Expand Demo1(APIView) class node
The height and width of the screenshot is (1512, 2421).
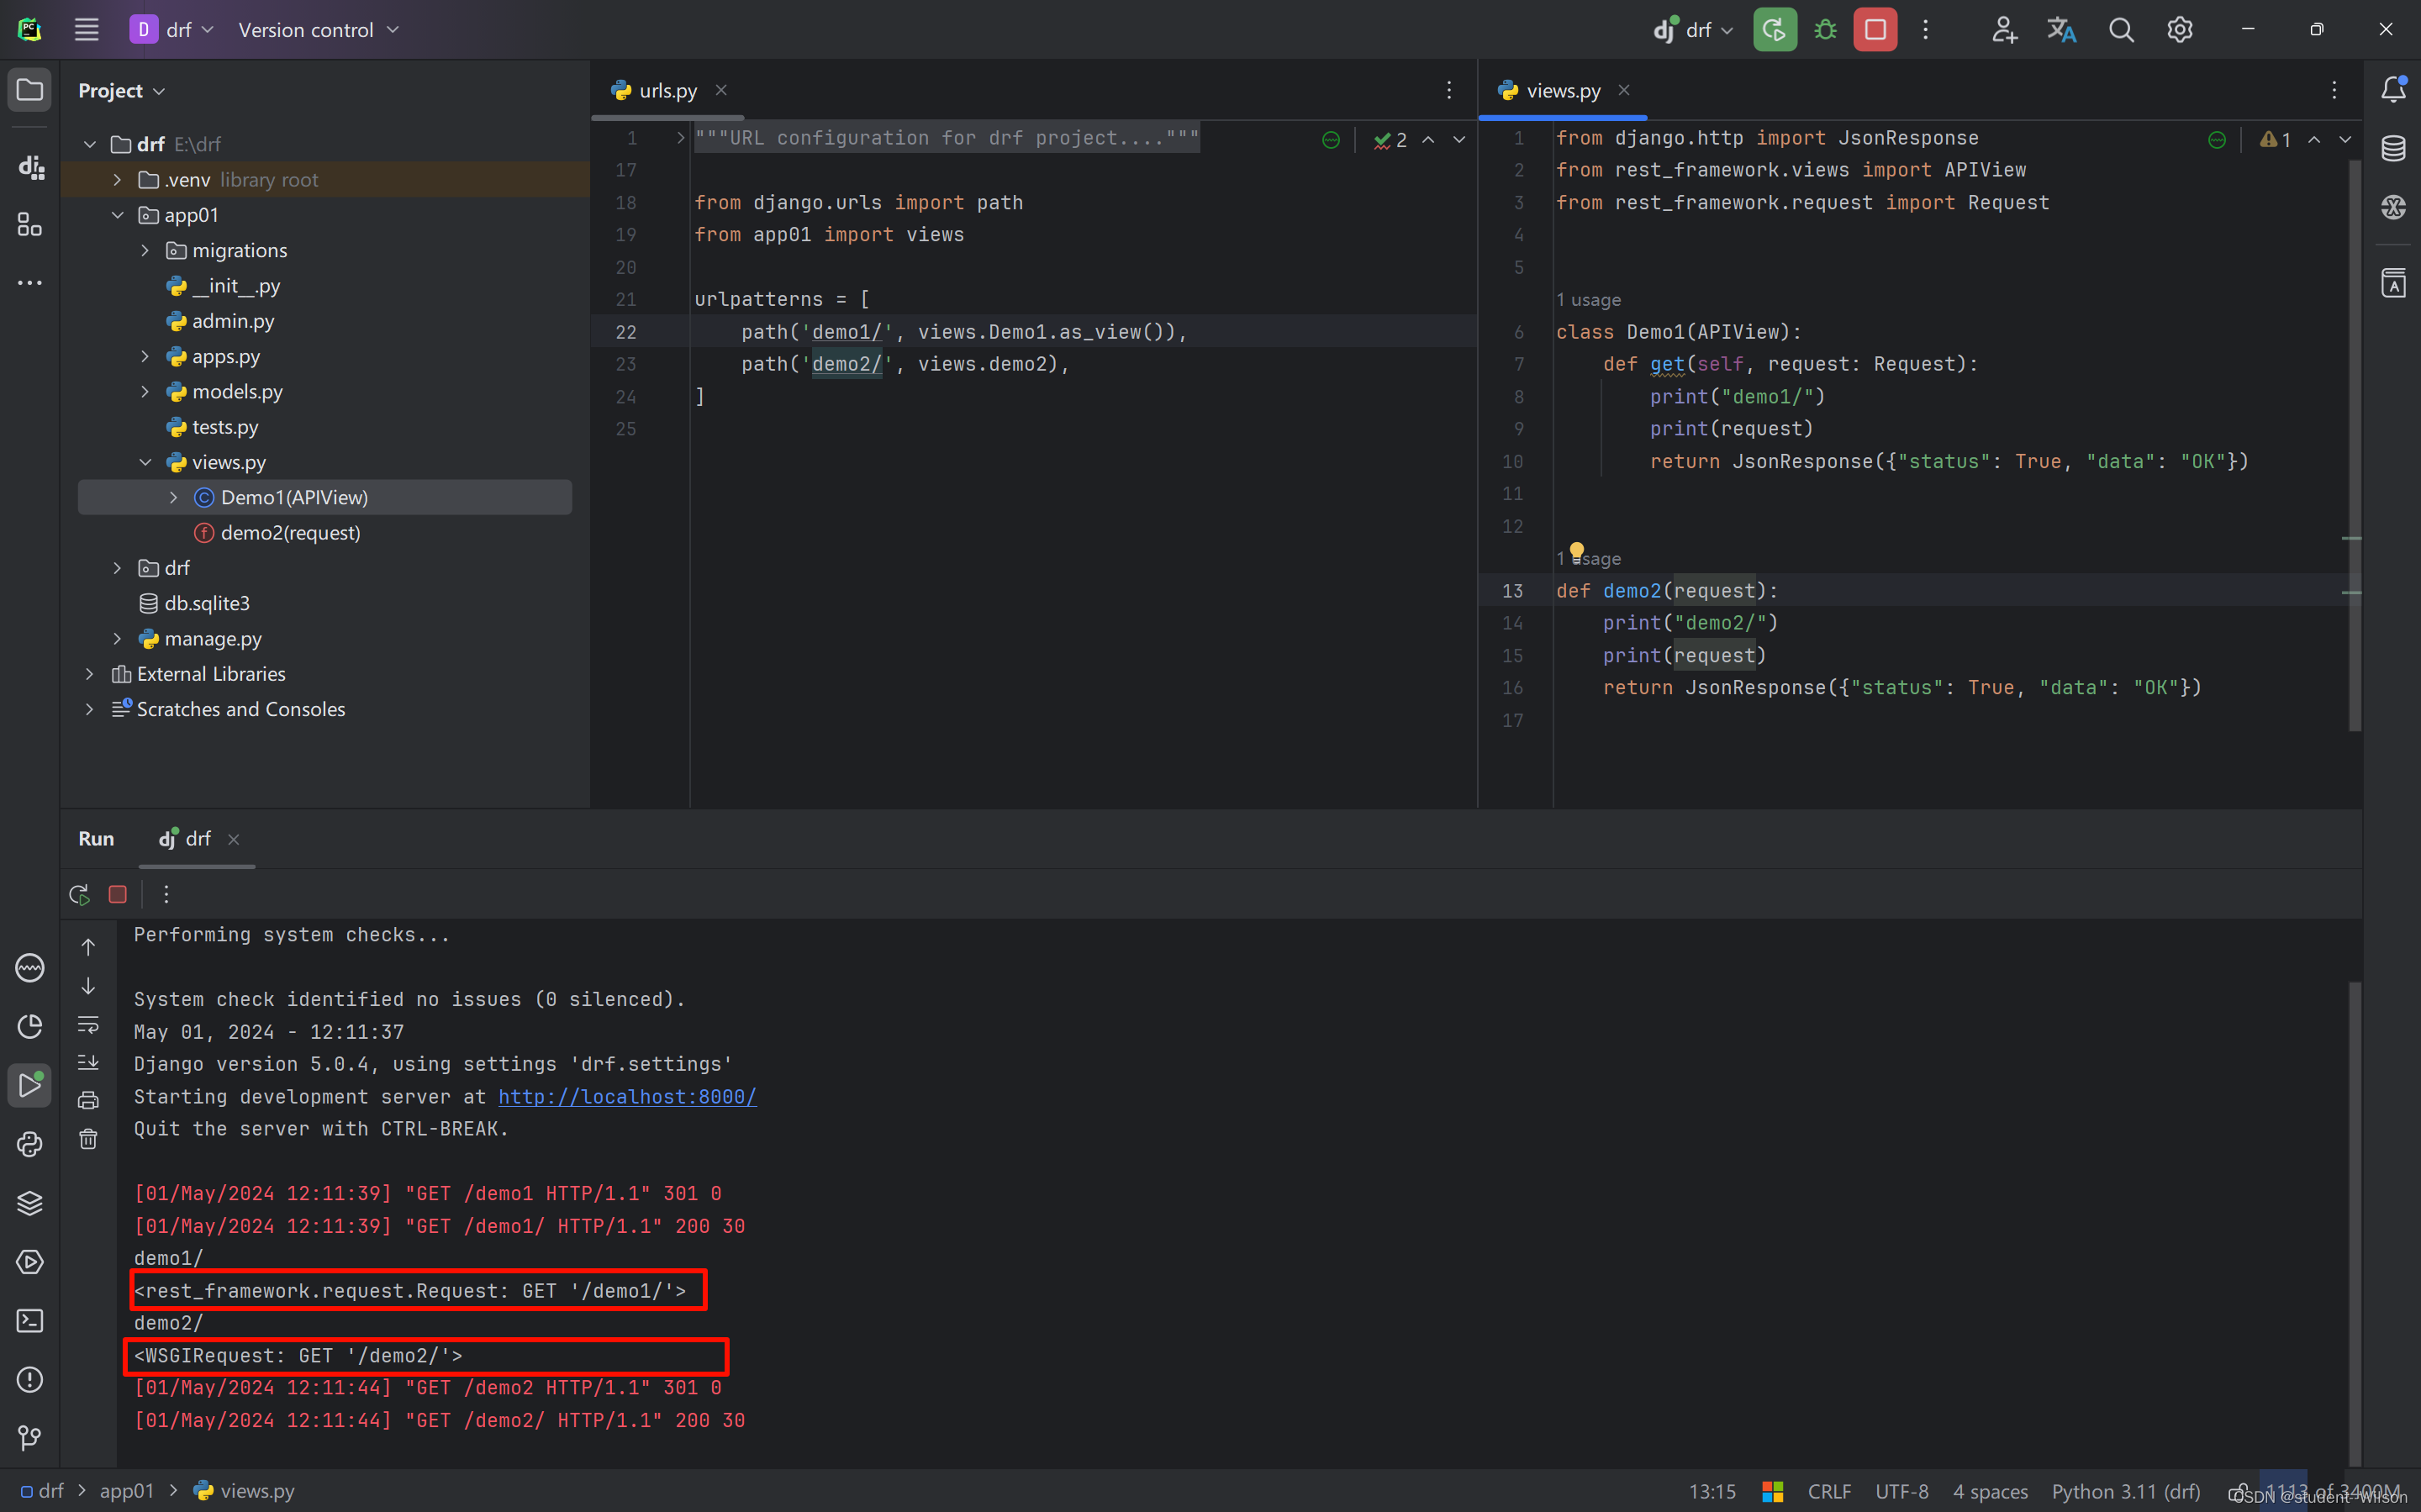tap(173, 498)
